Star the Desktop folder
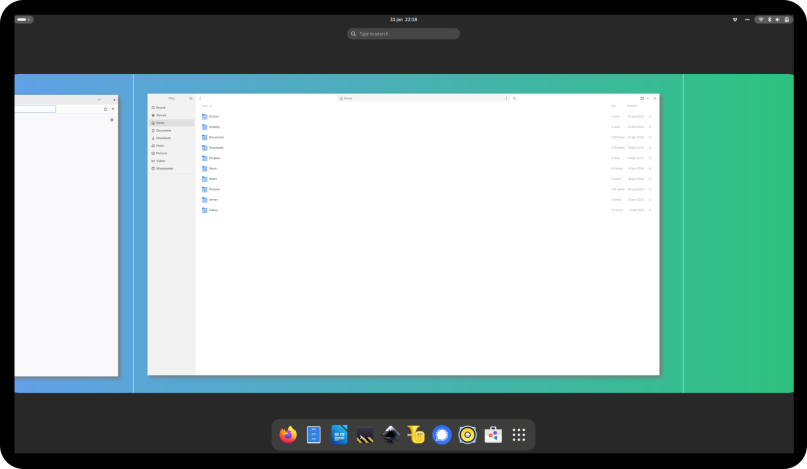Image resolution: width=807 pixels, height=469 pixels. (650, 127)
